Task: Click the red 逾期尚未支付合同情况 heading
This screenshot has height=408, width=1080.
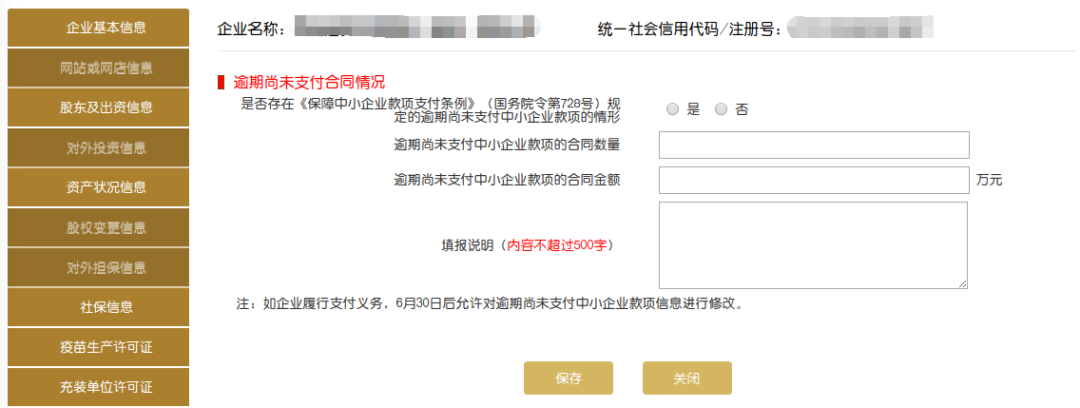Action: (309, 83)
